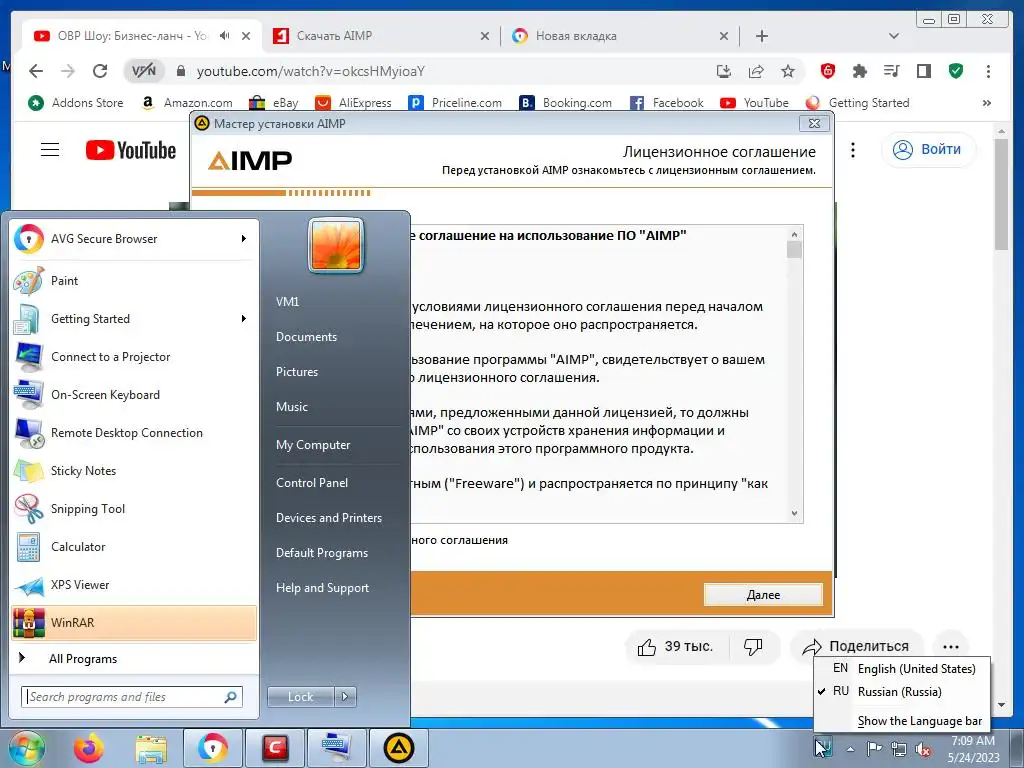Mute the YouTube tab audio icon
This screenshot has width=1024, height=768.
coord(225,36)
